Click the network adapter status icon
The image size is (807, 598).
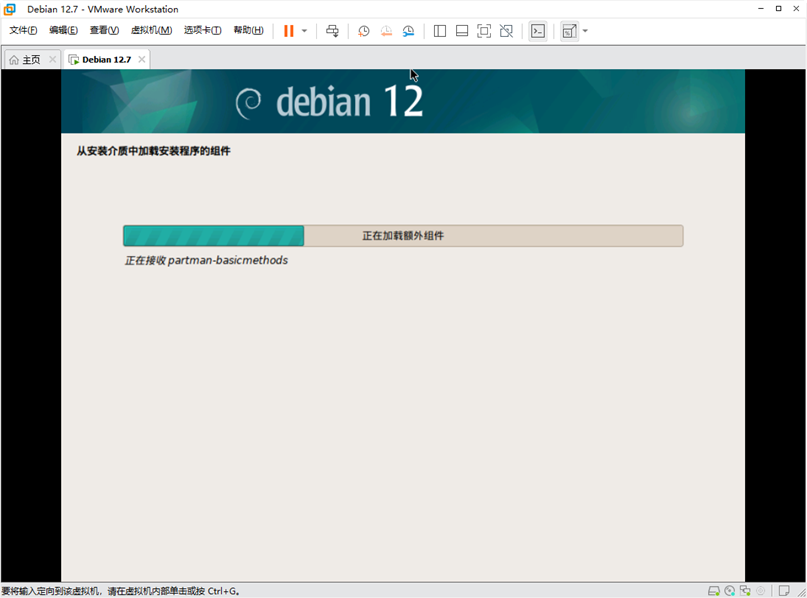[745, 591]
